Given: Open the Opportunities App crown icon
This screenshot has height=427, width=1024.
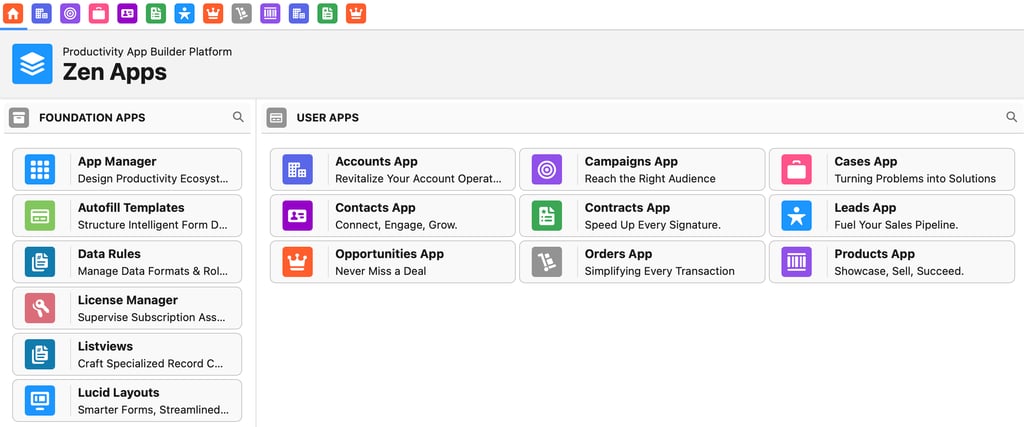Looking at the screenshot, I should click(x=297, y=262).
